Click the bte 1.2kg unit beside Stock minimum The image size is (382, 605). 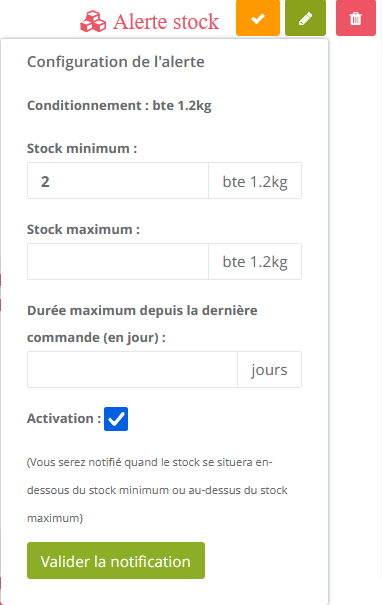coord(255,181)
